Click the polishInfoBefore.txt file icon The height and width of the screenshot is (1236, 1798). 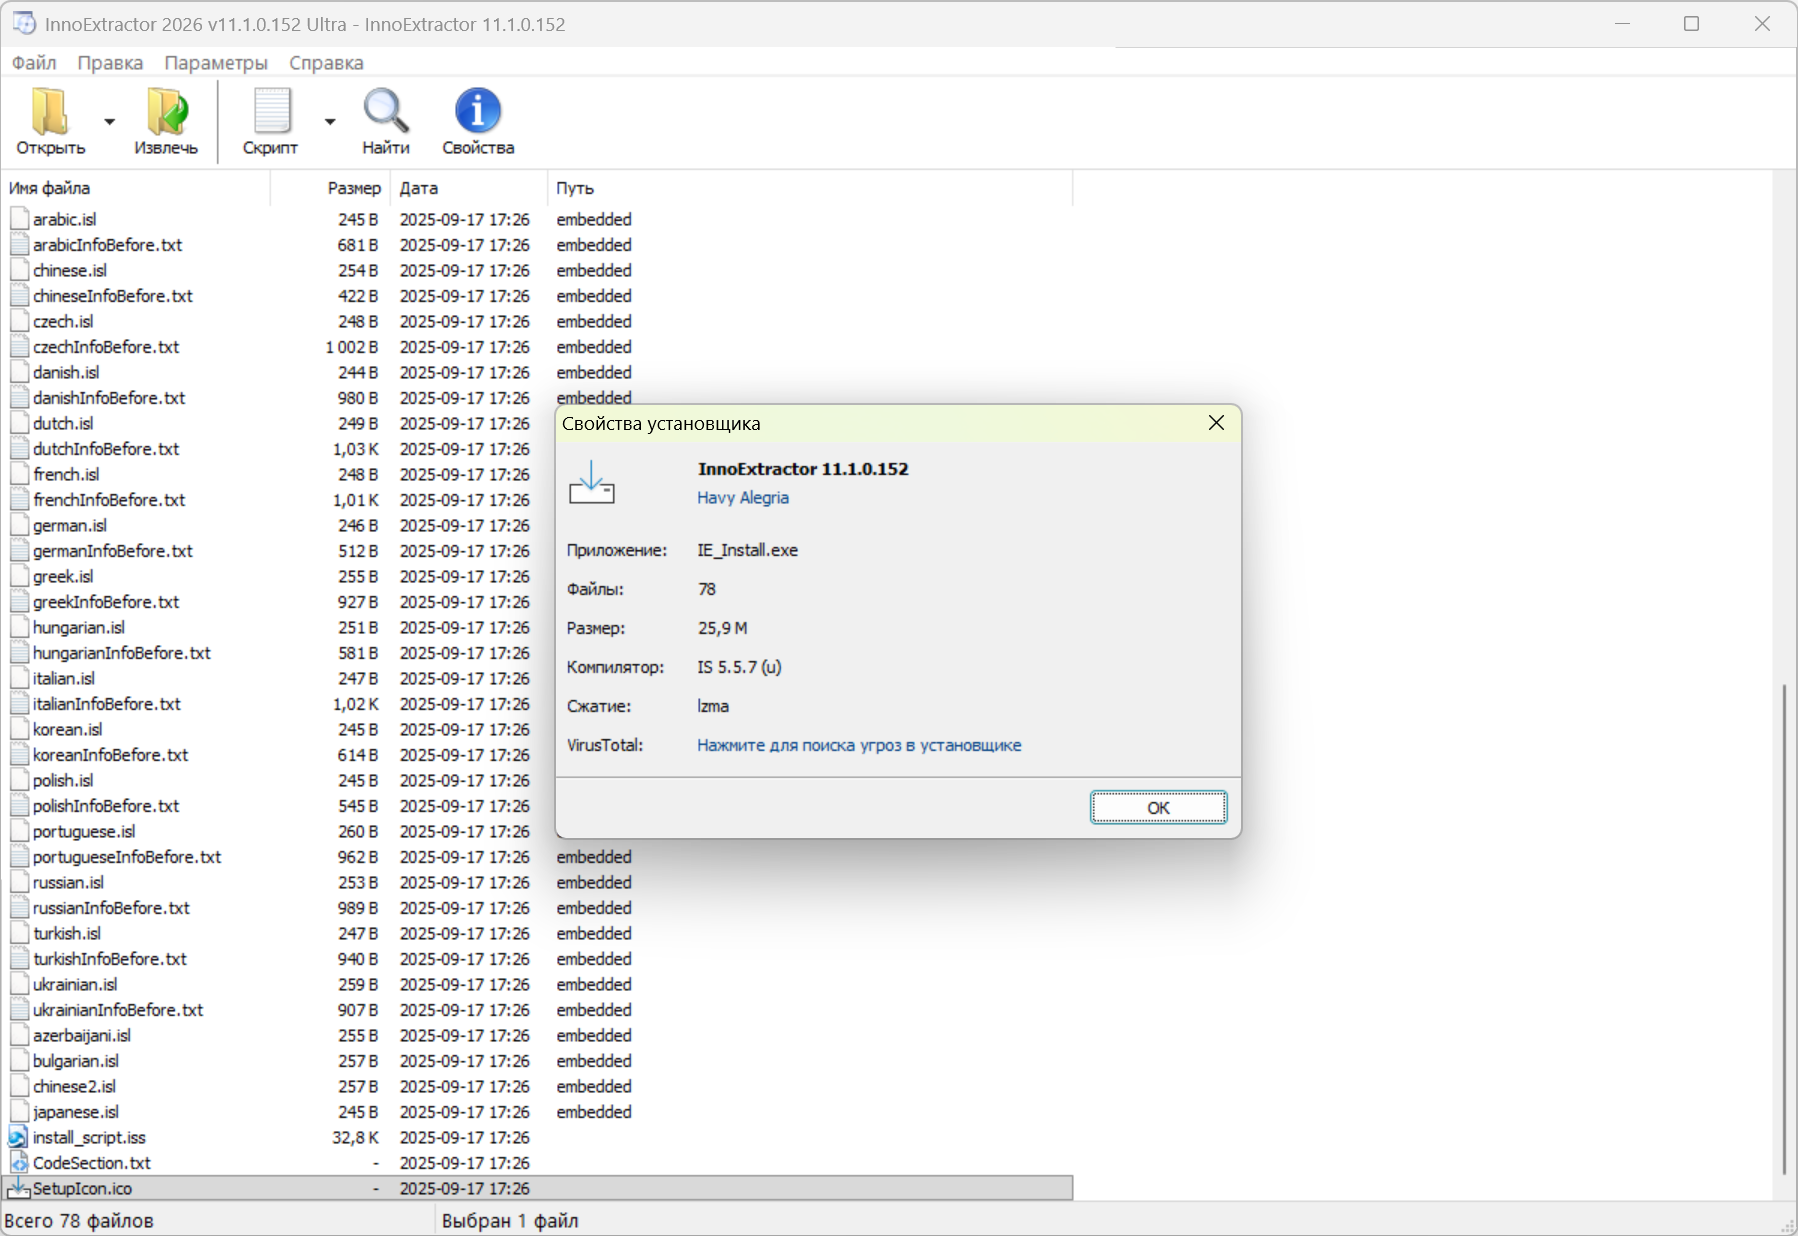(x=19, y=805)
